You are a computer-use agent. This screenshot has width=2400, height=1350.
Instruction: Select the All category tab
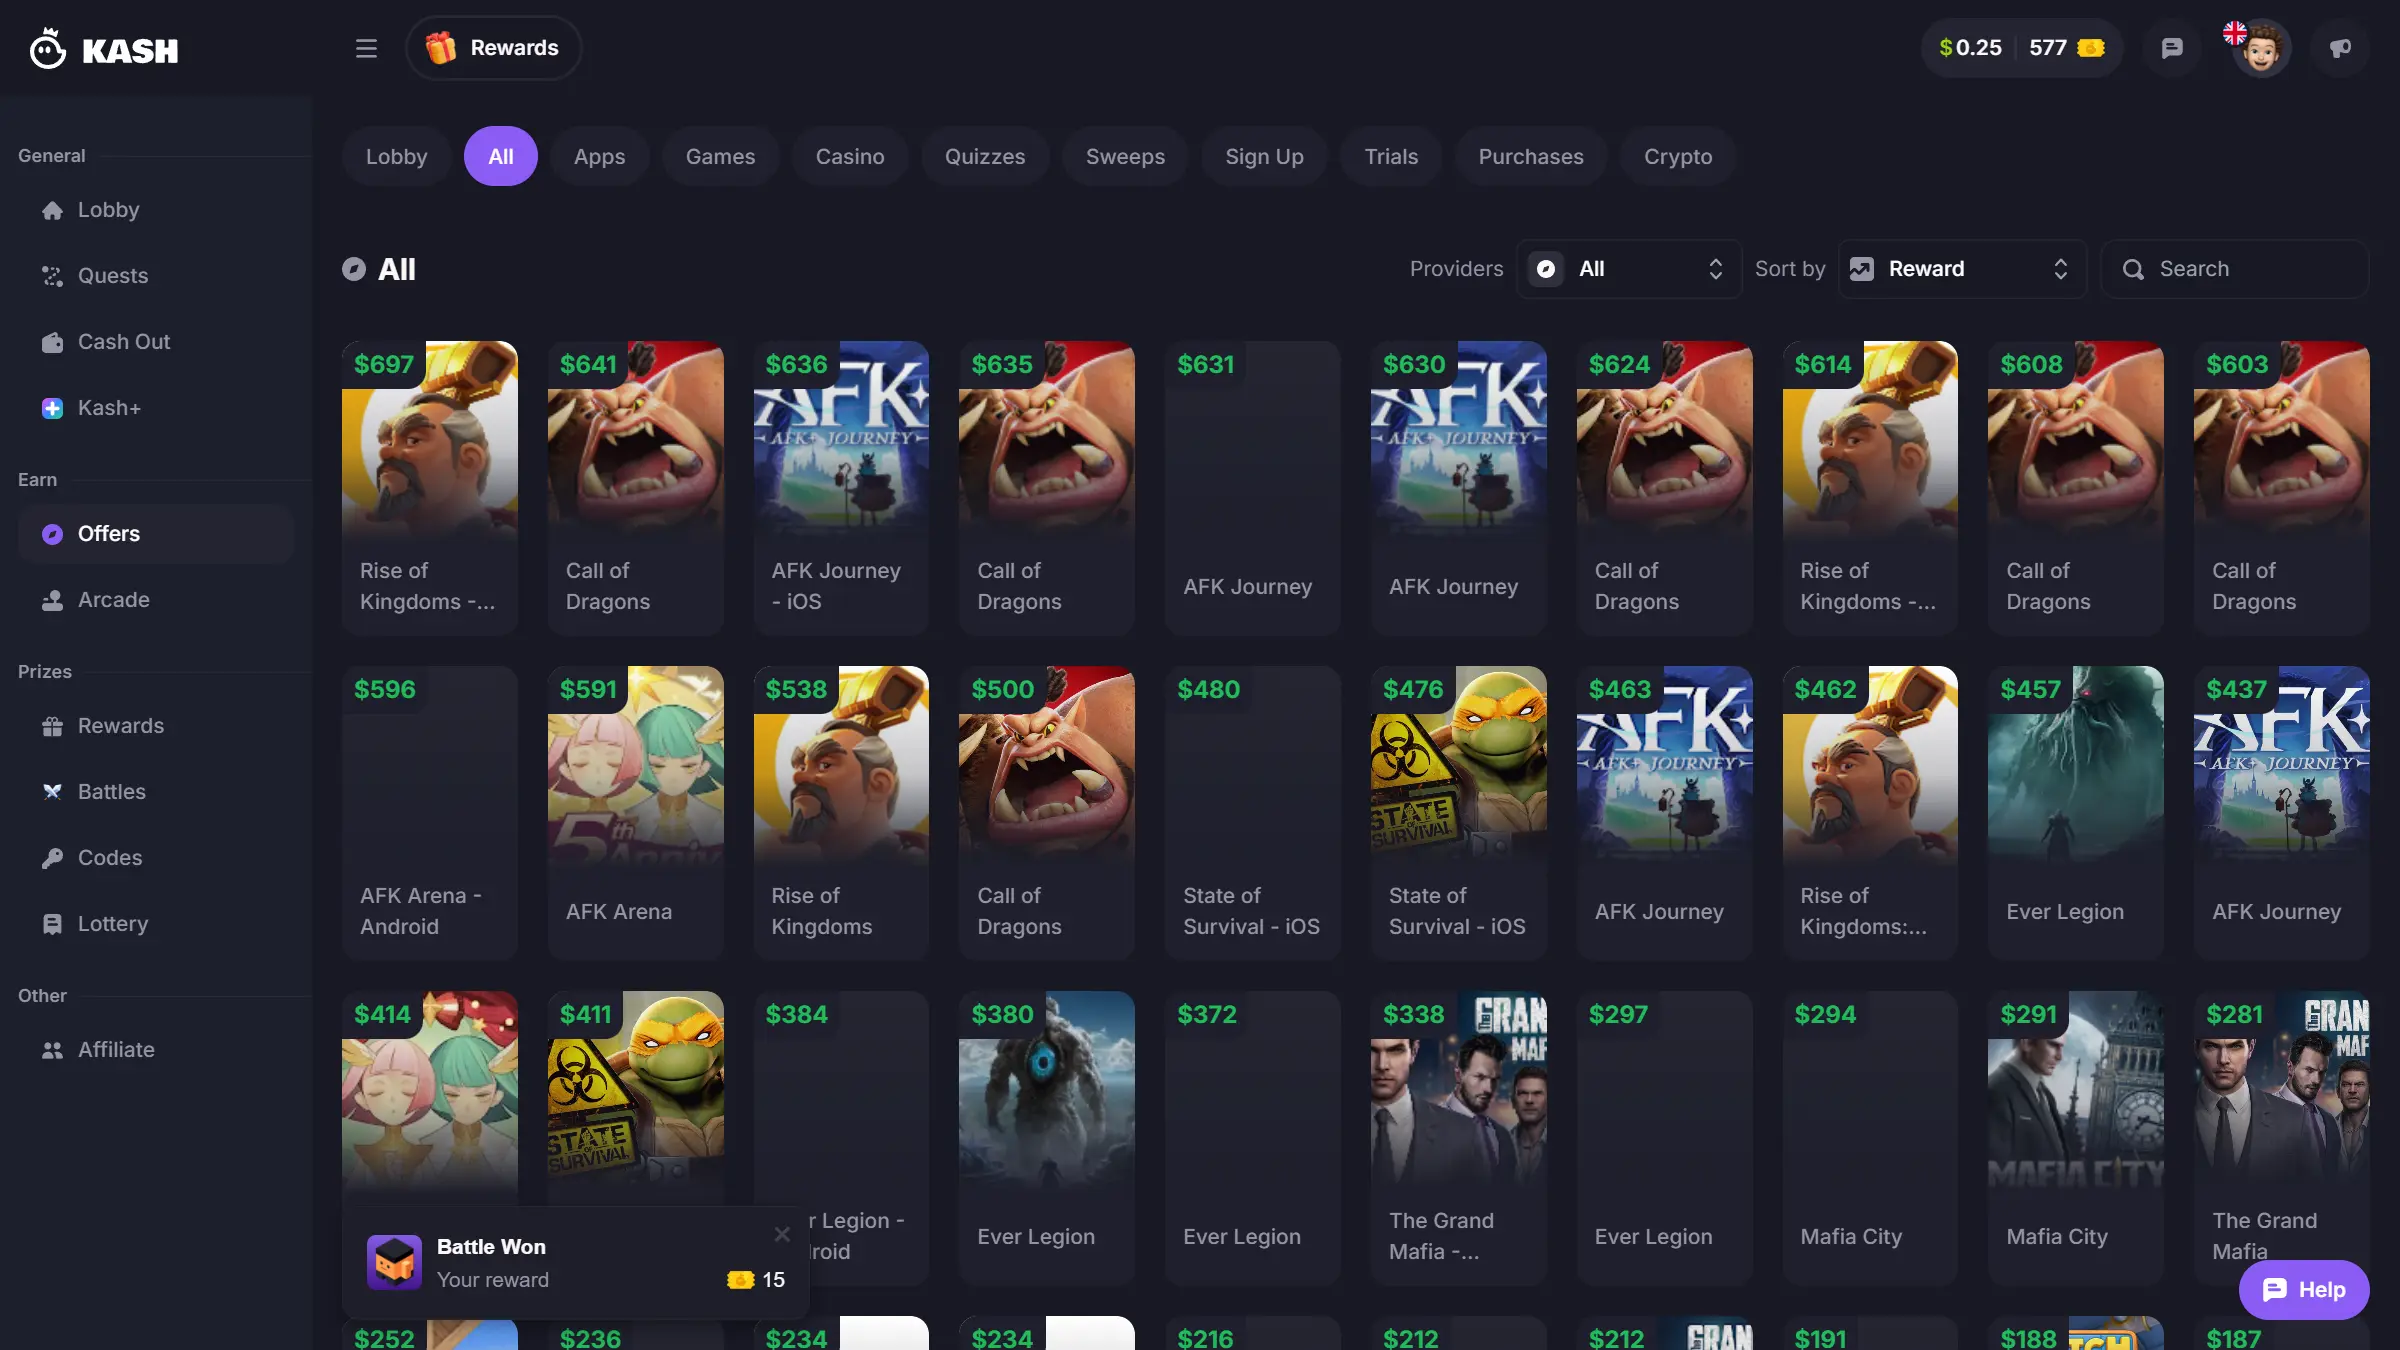click(x=501, y=156)
